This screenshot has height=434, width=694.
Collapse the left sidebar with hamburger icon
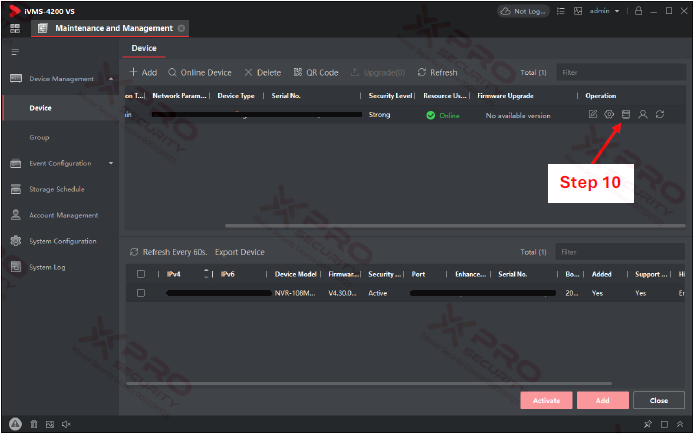pos(15,51)
